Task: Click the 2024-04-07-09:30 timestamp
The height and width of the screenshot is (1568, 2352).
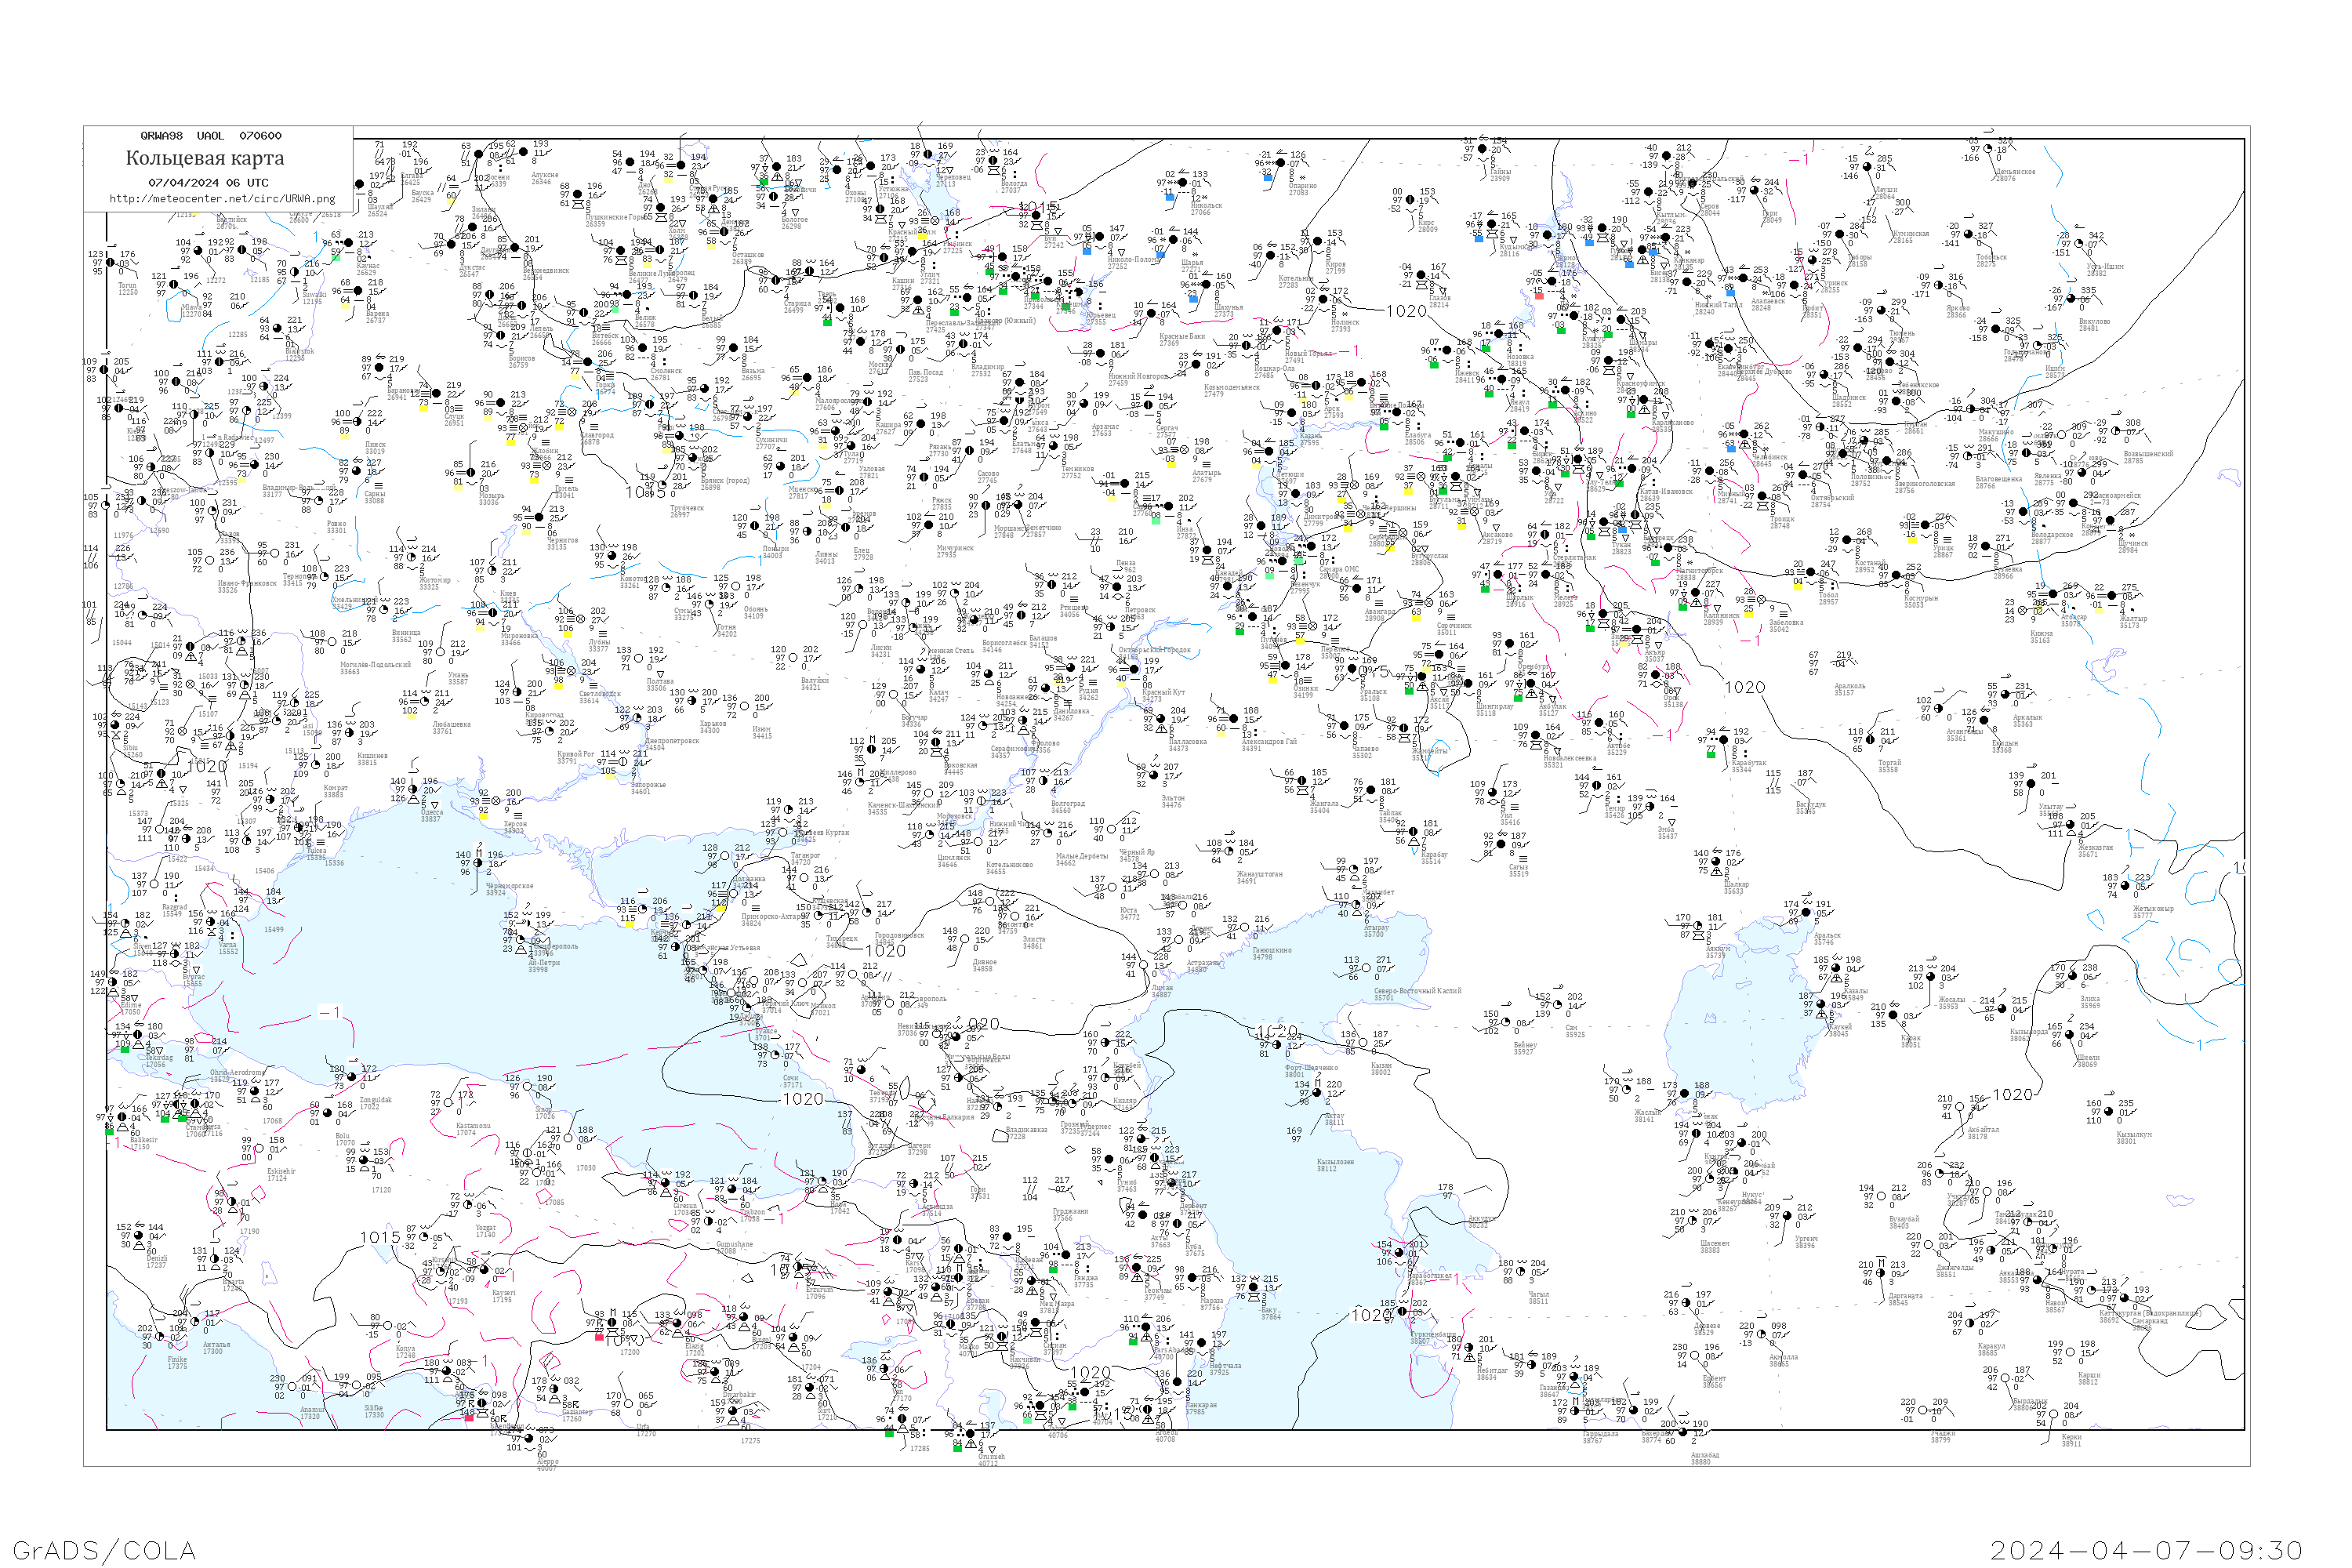Action: click(x=2146, y=1550)
